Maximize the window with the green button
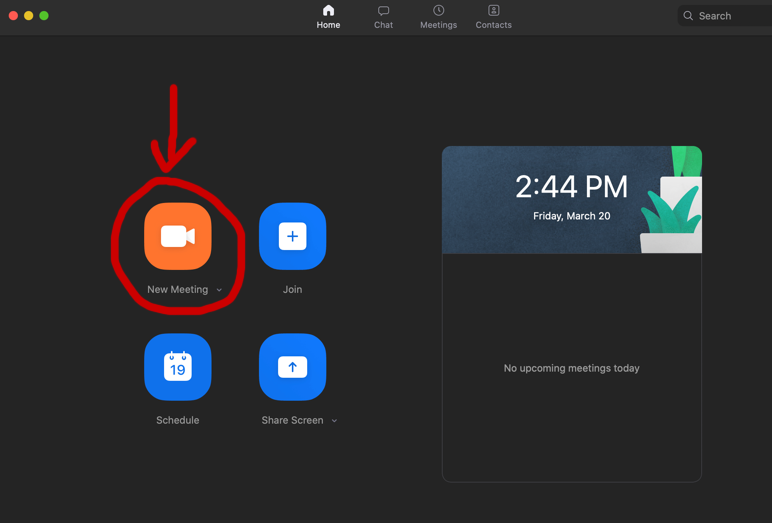 click(x=44, y=16)
